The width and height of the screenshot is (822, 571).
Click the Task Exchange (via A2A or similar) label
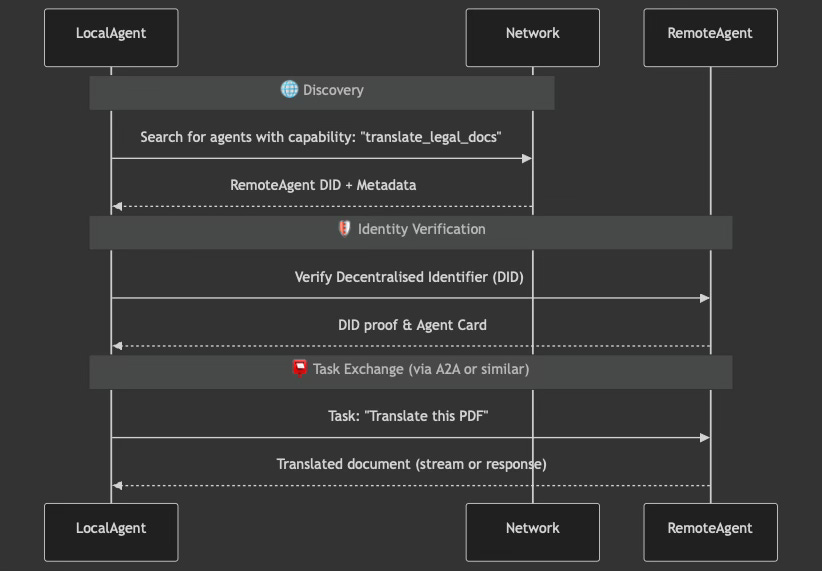(x=421, y=369)
